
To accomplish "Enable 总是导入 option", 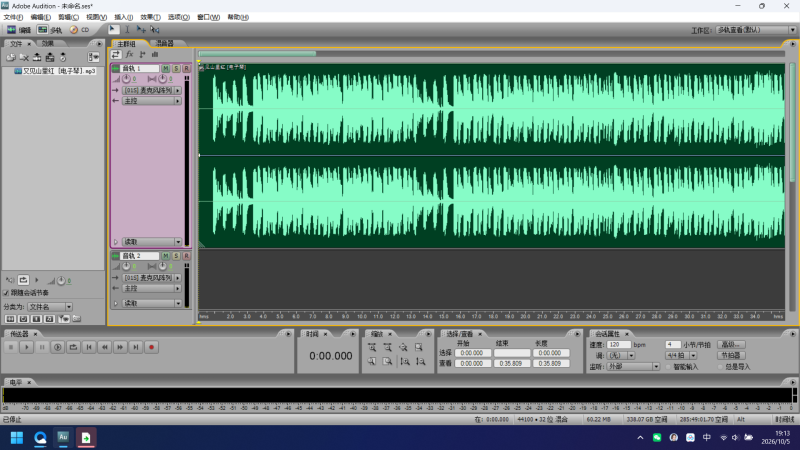I will (x=720, y=367).
